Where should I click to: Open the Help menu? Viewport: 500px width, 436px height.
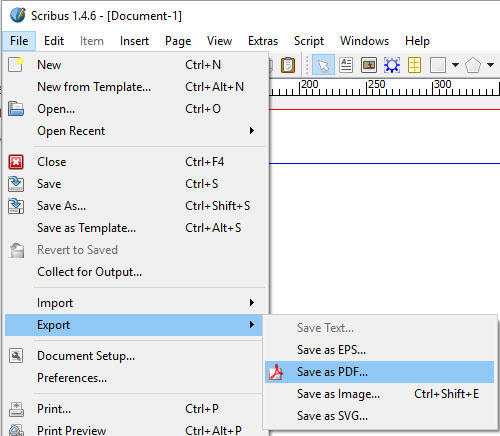tap(417, 41)
